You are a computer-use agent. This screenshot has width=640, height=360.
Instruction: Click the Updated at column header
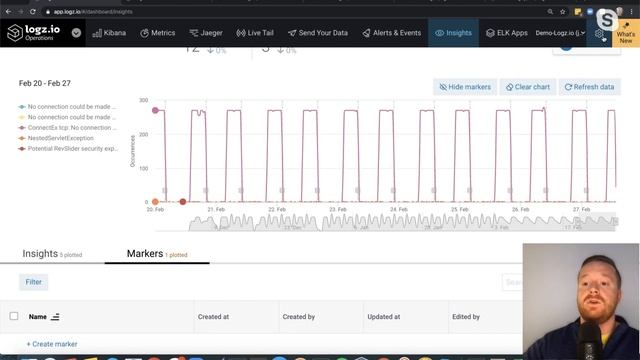[x=383, y=317]
